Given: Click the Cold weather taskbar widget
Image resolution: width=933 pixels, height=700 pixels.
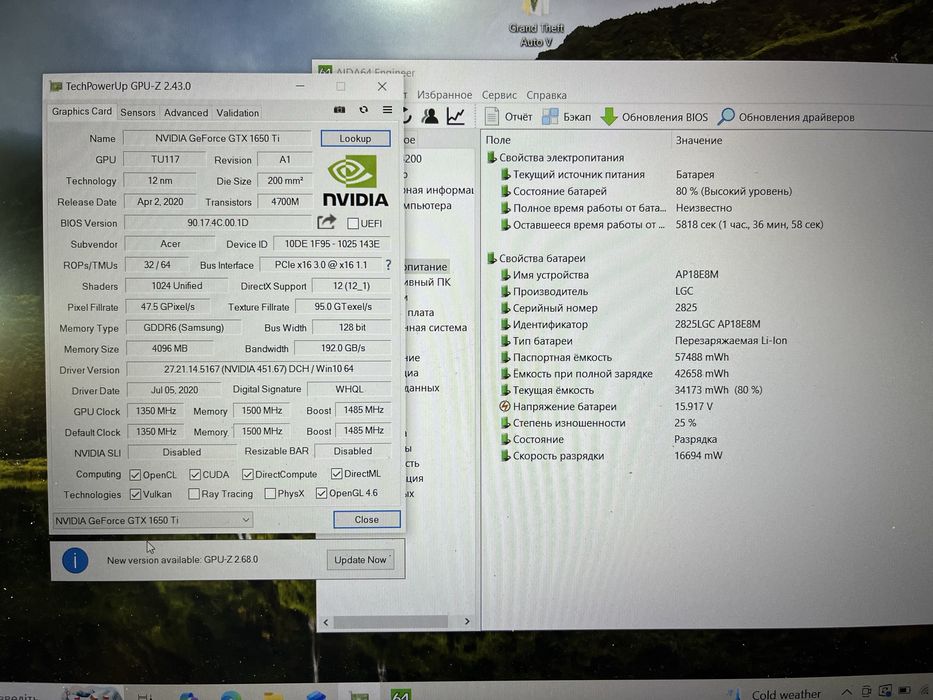Looking at the screenshot, I should [776, 694].
